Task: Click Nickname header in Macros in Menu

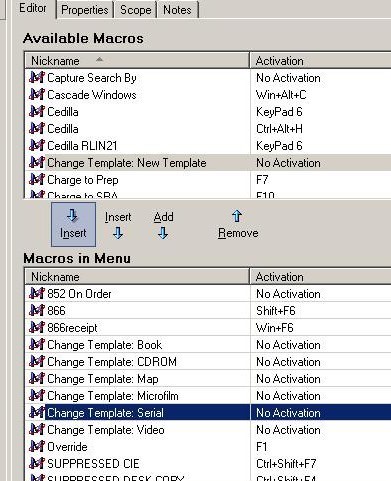Action: coord(137,277)
